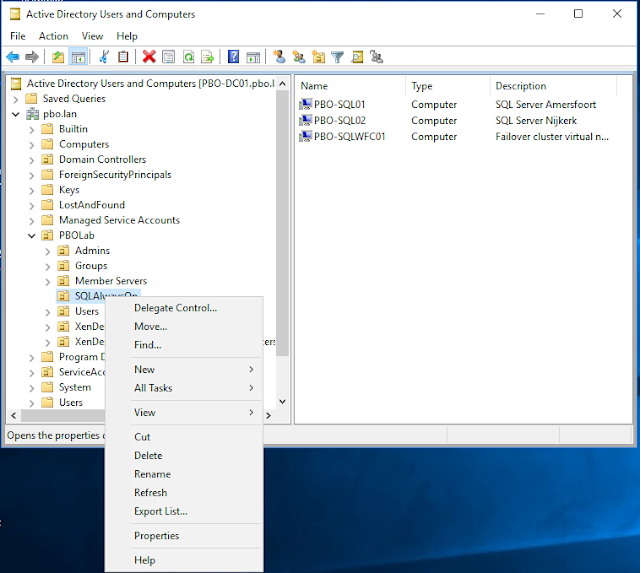The image size is (640, 573).
Task: Click the Paste clipboard toolbar icon
Action: (x=123, y=57)
